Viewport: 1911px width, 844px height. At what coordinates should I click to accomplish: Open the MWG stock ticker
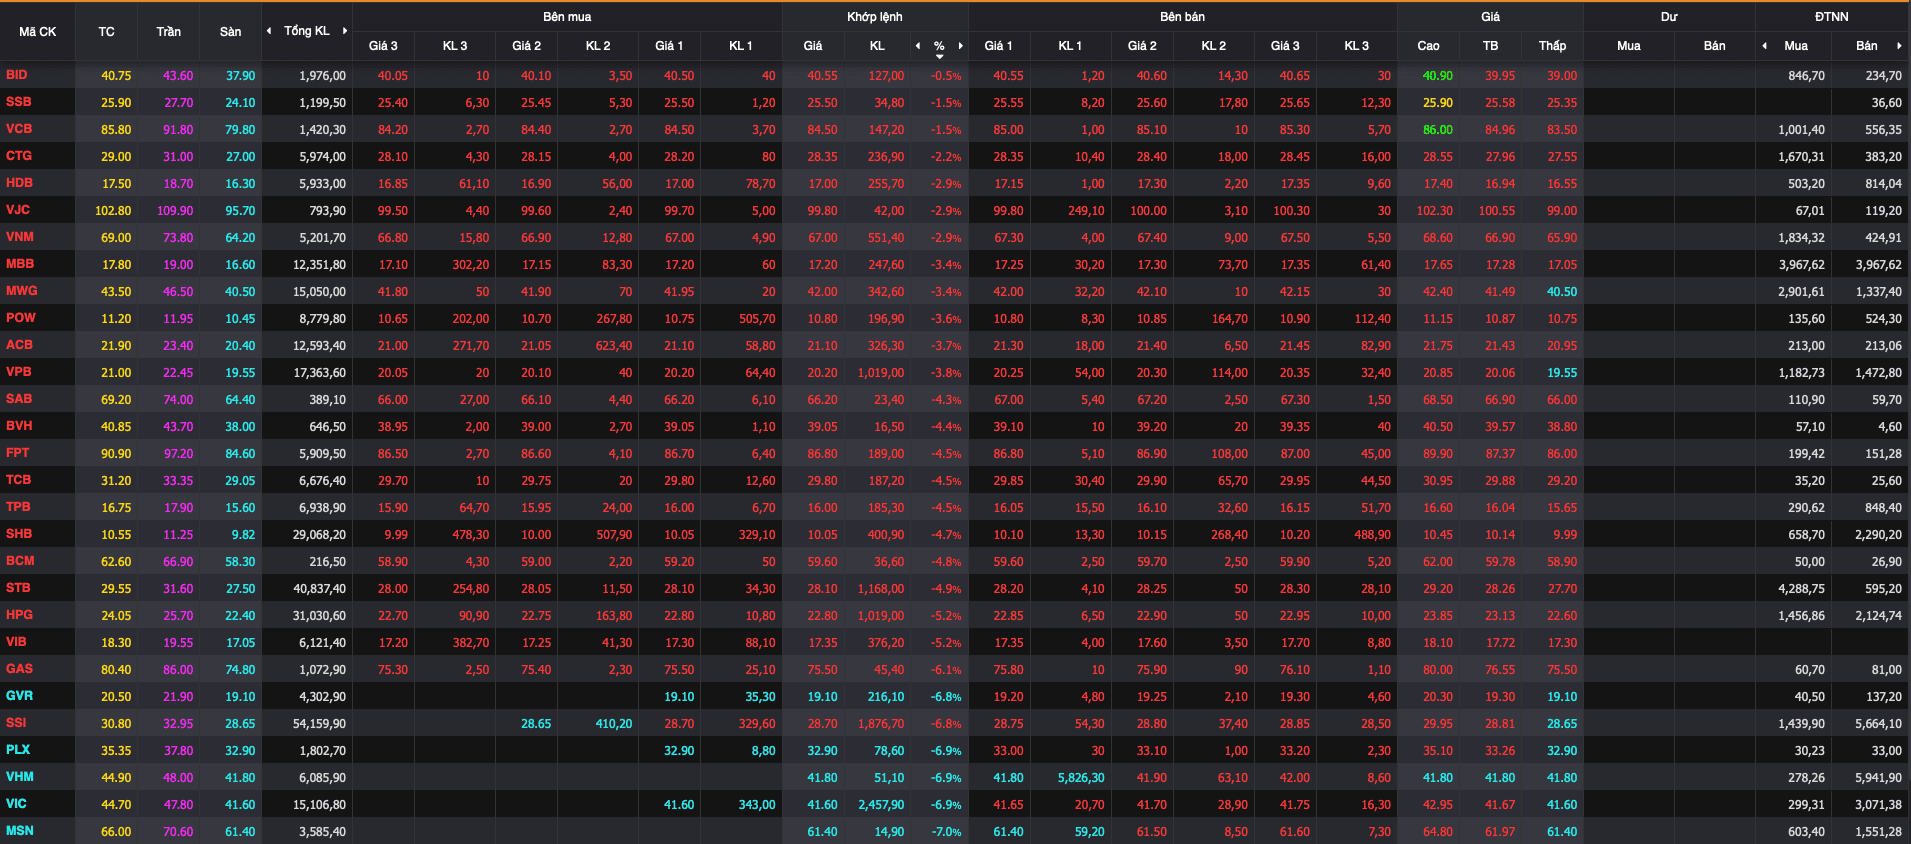[22, 291]
